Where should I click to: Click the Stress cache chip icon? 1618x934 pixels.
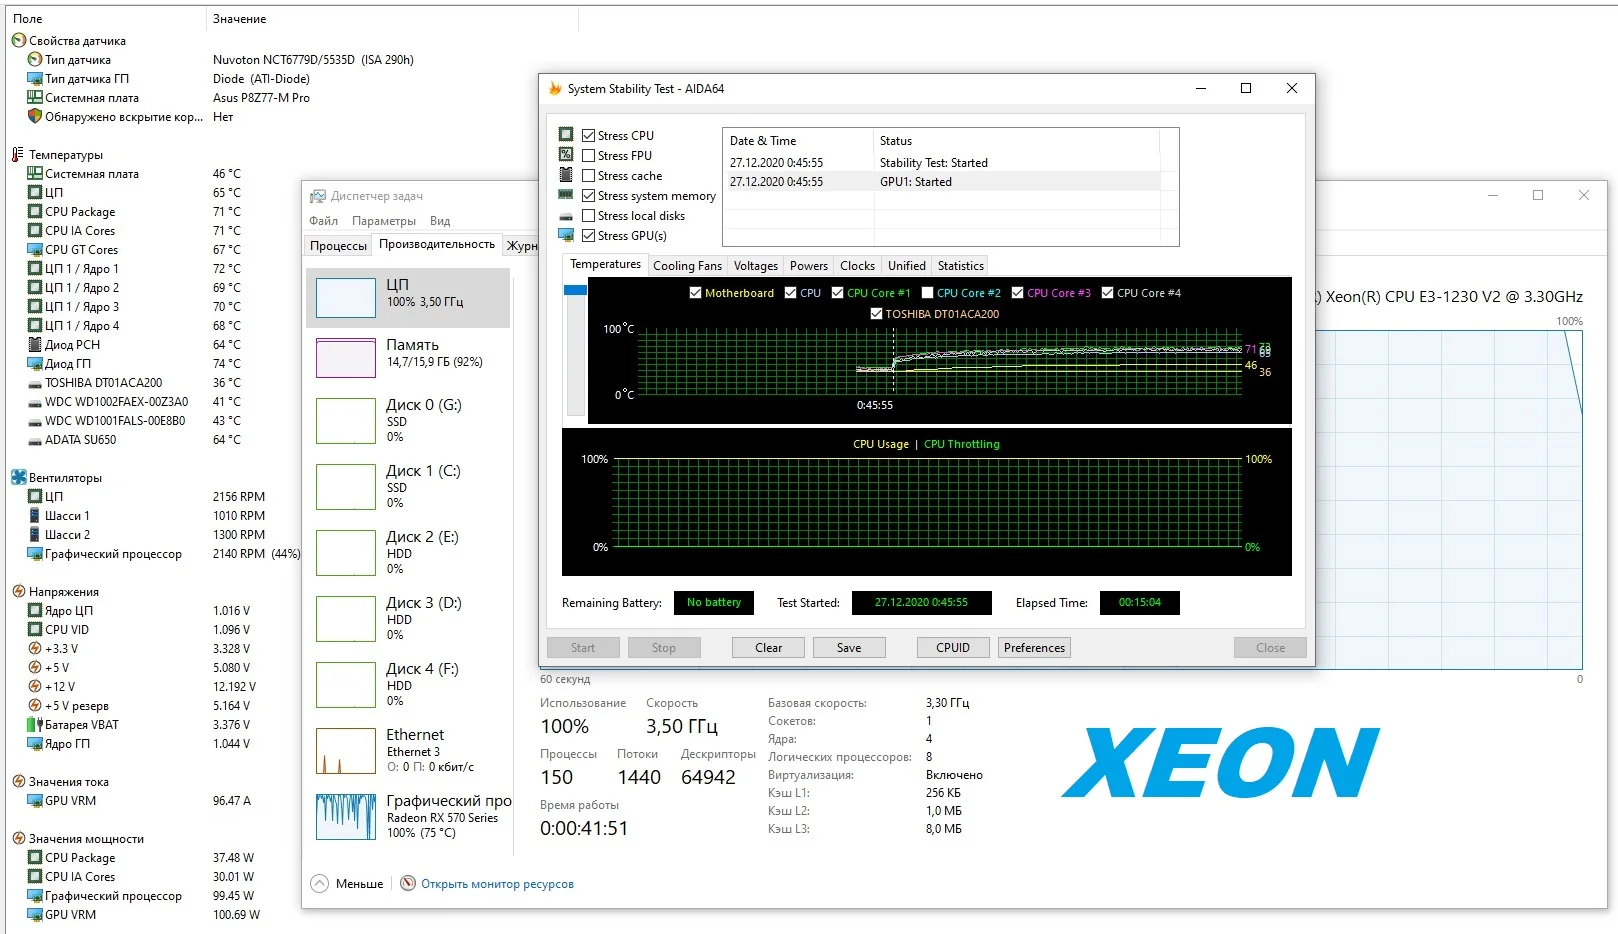pyautogui.click(x=566, y=175)
